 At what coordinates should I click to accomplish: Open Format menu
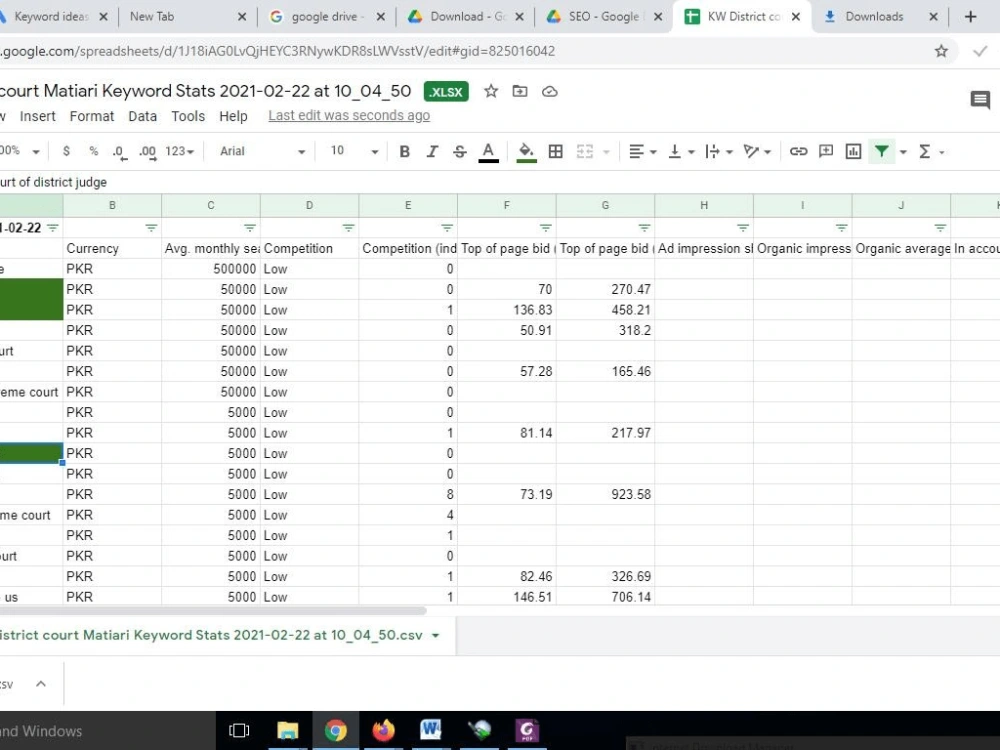tap(92, 116)
